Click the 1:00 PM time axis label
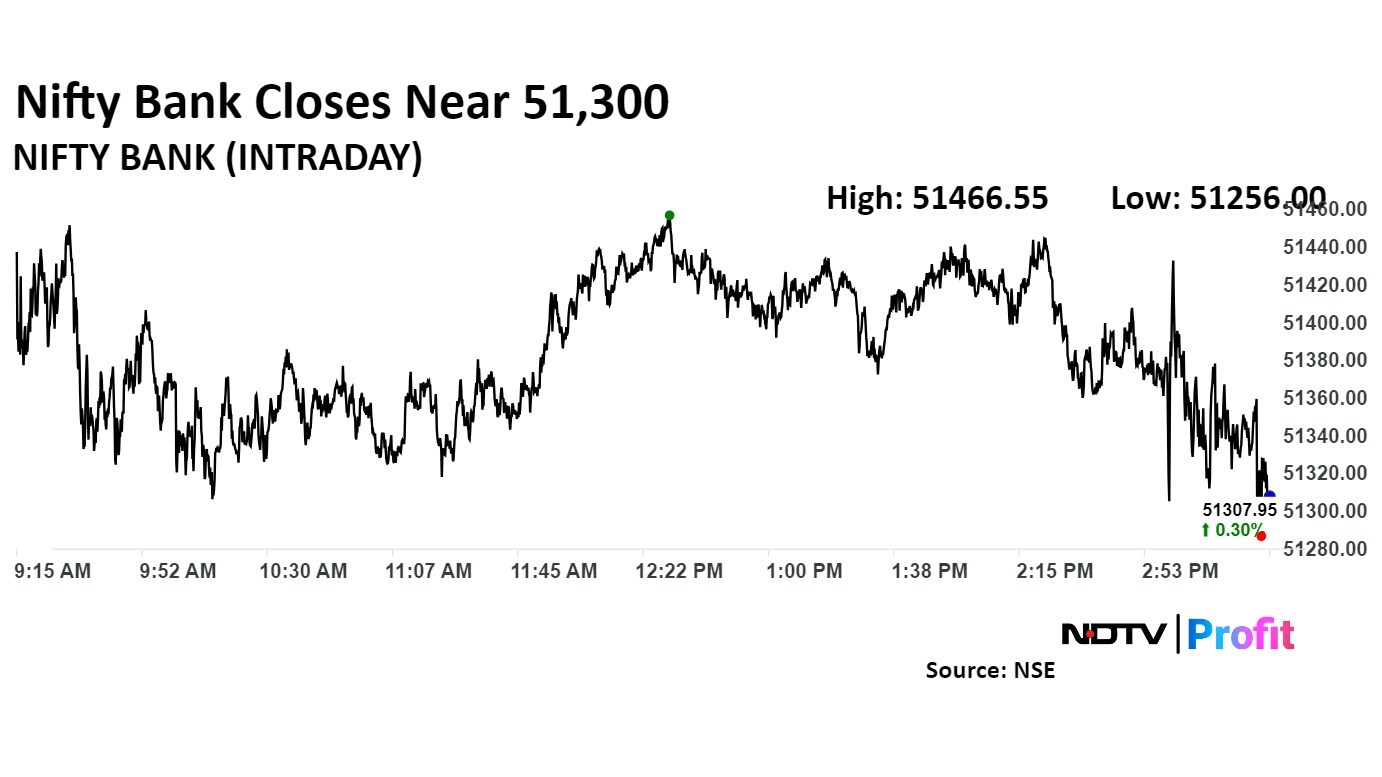Screen dimensions: 1382x777 pyautogui.click(x=805, y=571)
